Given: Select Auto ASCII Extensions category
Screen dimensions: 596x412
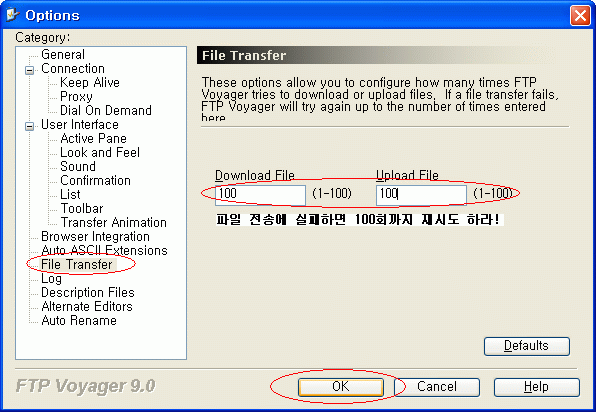Looking at the screenshot, I should point(104,250).
